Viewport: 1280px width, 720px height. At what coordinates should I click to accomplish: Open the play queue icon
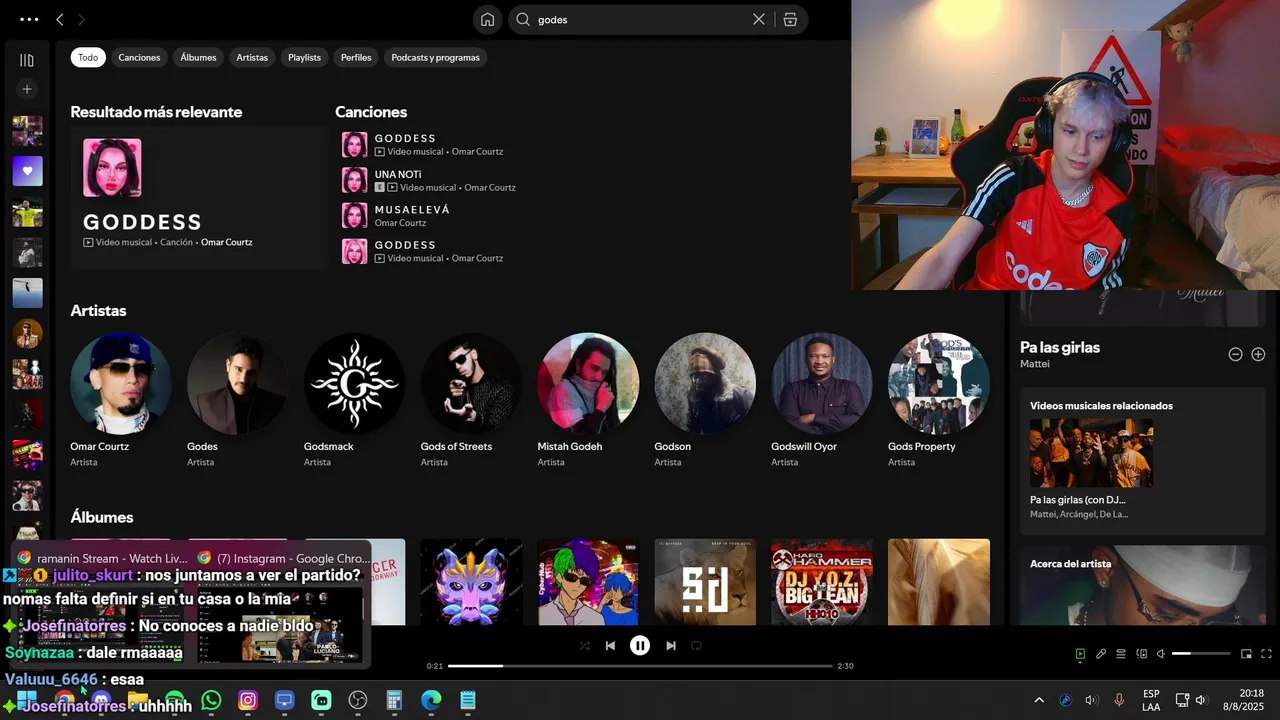tap(1121, 654)
